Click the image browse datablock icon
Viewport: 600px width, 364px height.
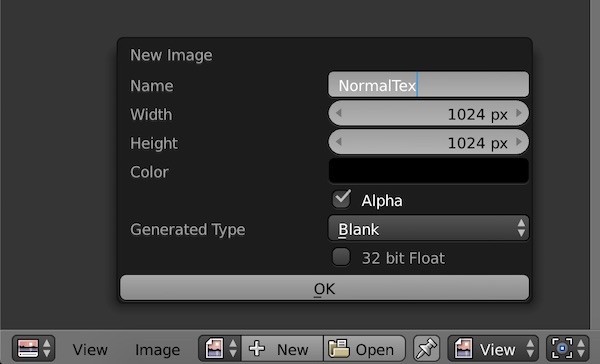pos(214,349)
